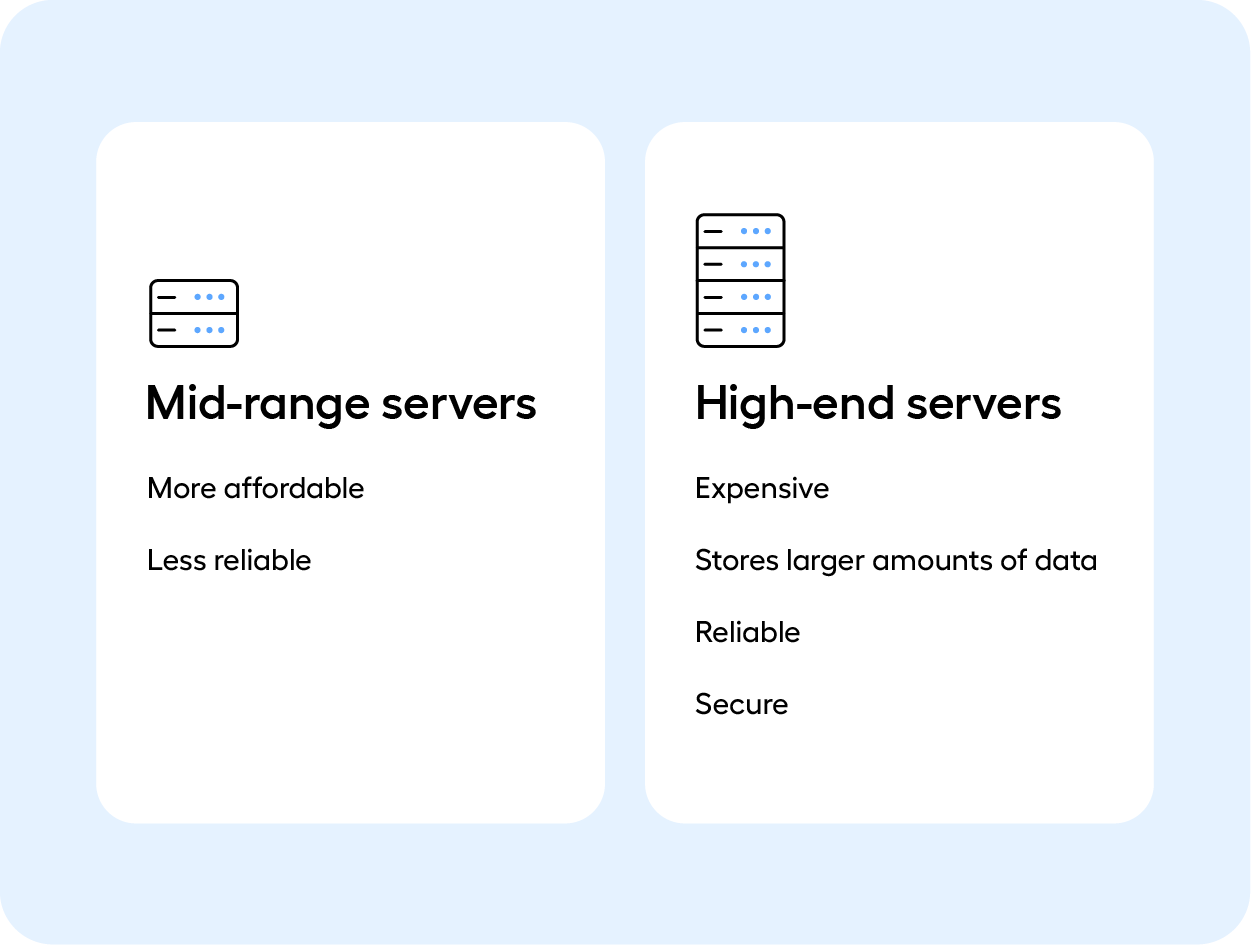Select the second rack of the mid-range server icon
The height and width of the screenshot is (946, 1251).
point(193,329)
